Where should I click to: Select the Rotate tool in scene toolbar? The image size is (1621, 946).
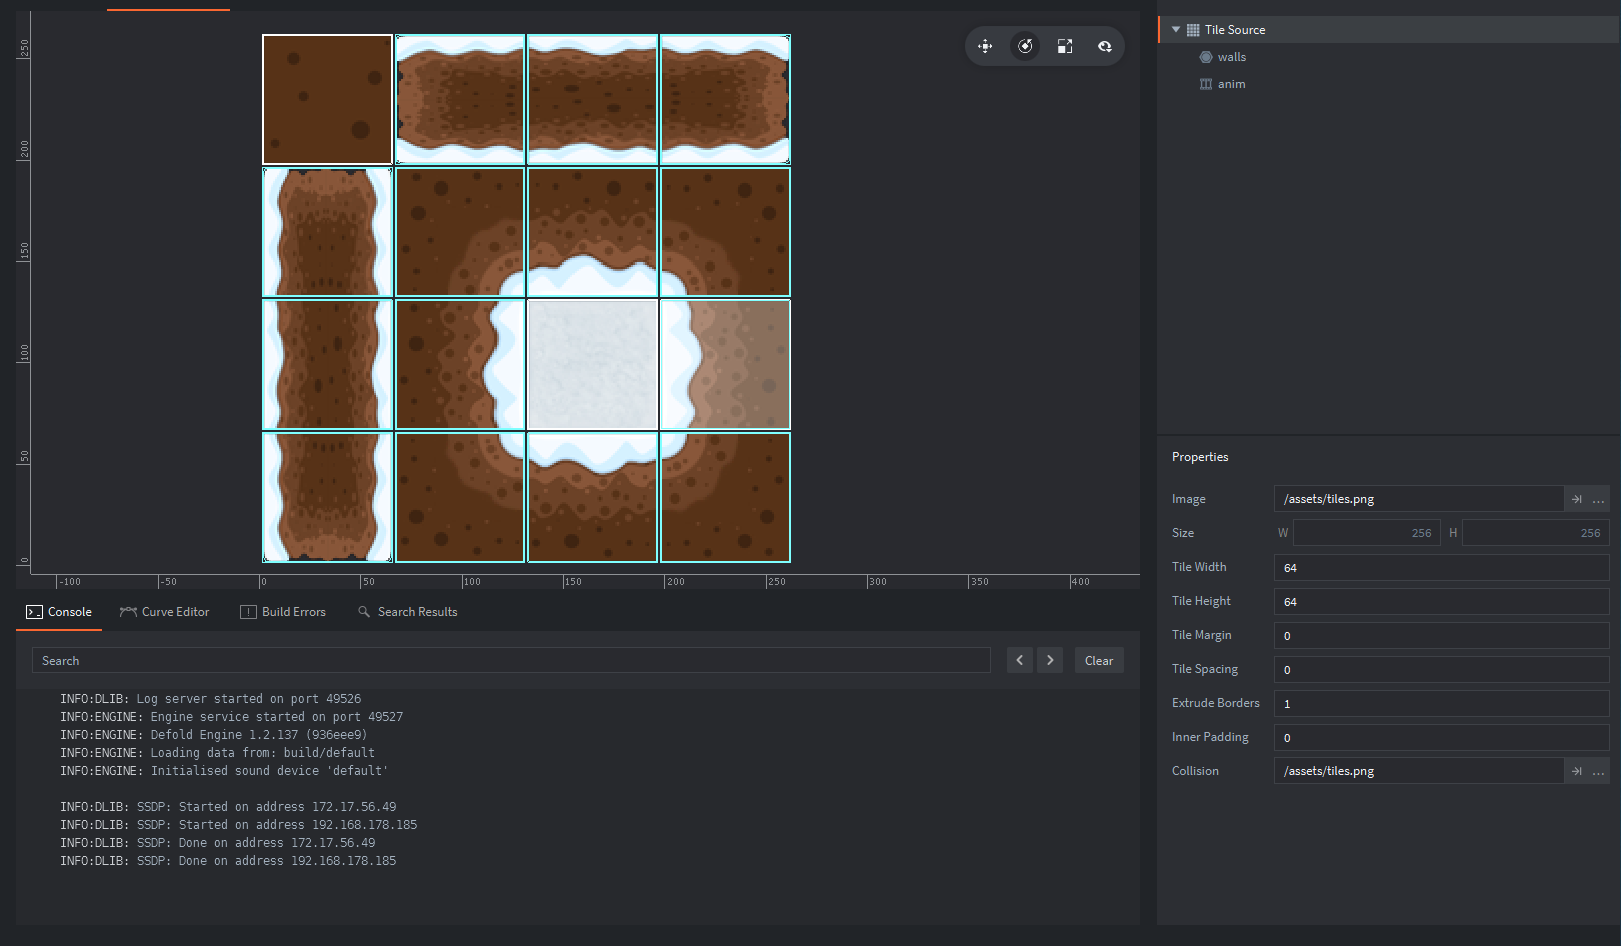coord(1025,46)
